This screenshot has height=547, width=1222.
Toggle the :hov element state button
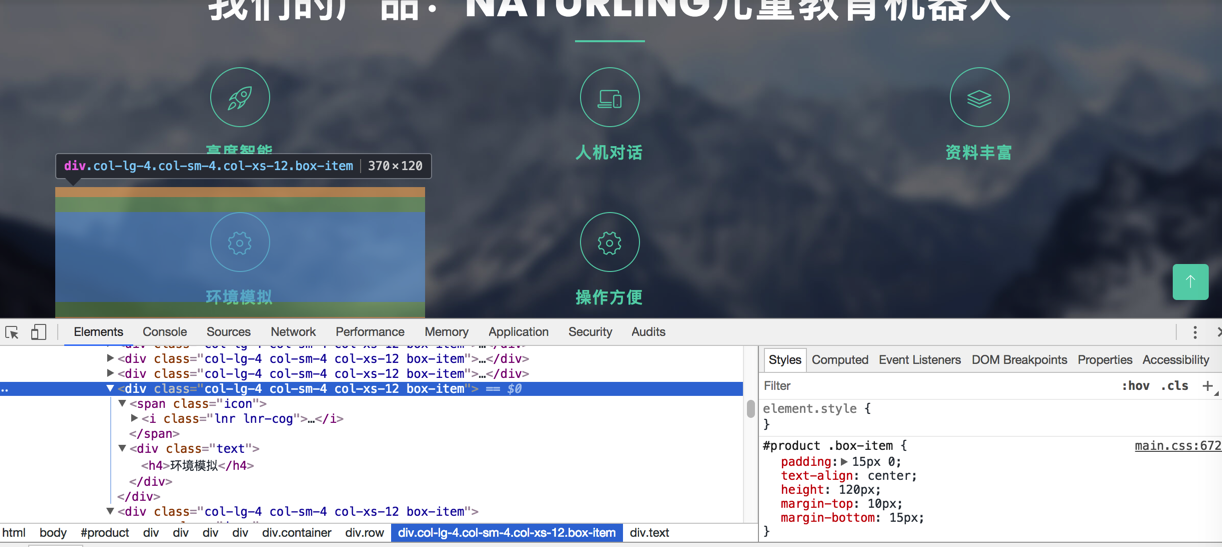pyautogui.click(x=1136, y=386)
